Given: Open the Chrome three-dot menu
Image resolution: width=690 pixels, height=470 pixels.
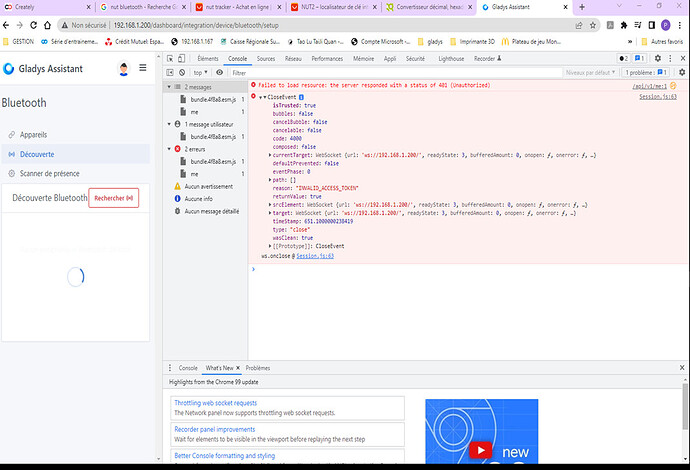Looking at the screenshot, I should (x=680, y=26).
